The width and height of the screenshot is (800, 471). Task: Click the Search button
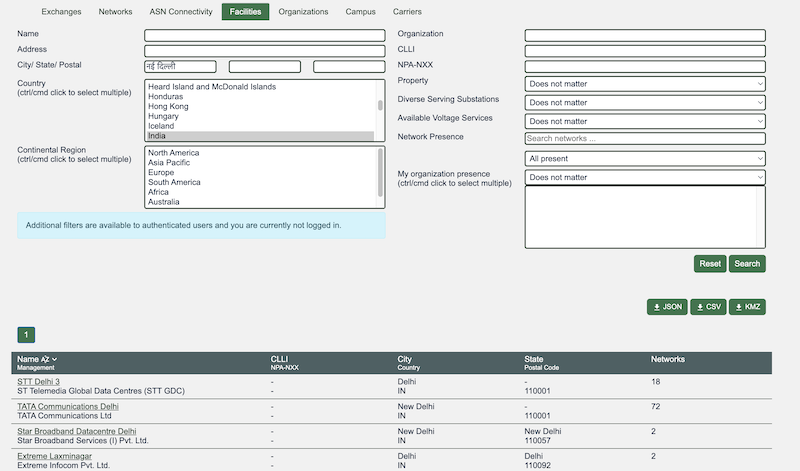(x=747, y=264)
